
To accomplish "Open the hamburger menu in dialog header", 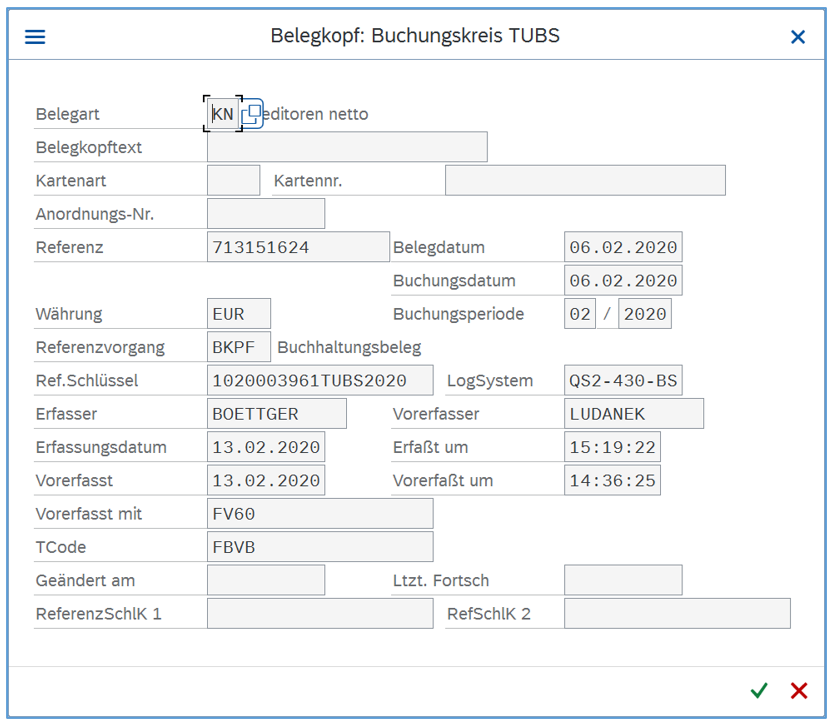I will pos(35,37).
